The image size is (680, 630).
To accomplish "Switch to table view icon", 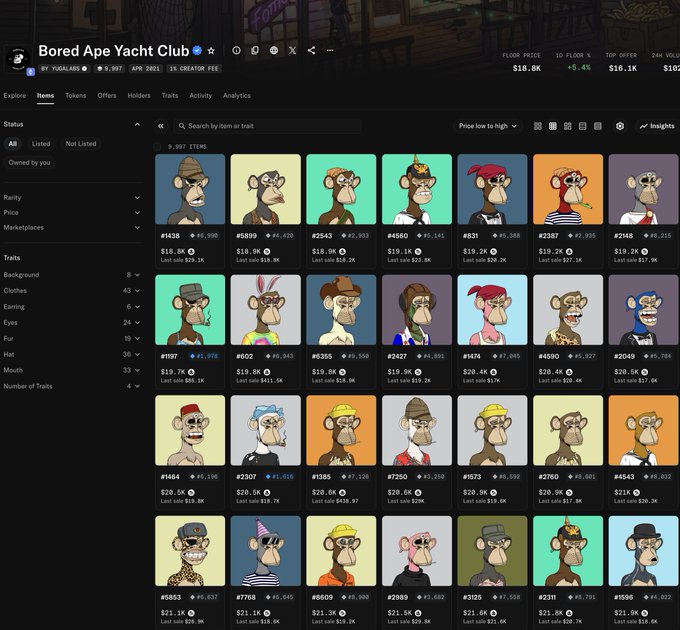I will pyautogui.click(x=598, y=126).
